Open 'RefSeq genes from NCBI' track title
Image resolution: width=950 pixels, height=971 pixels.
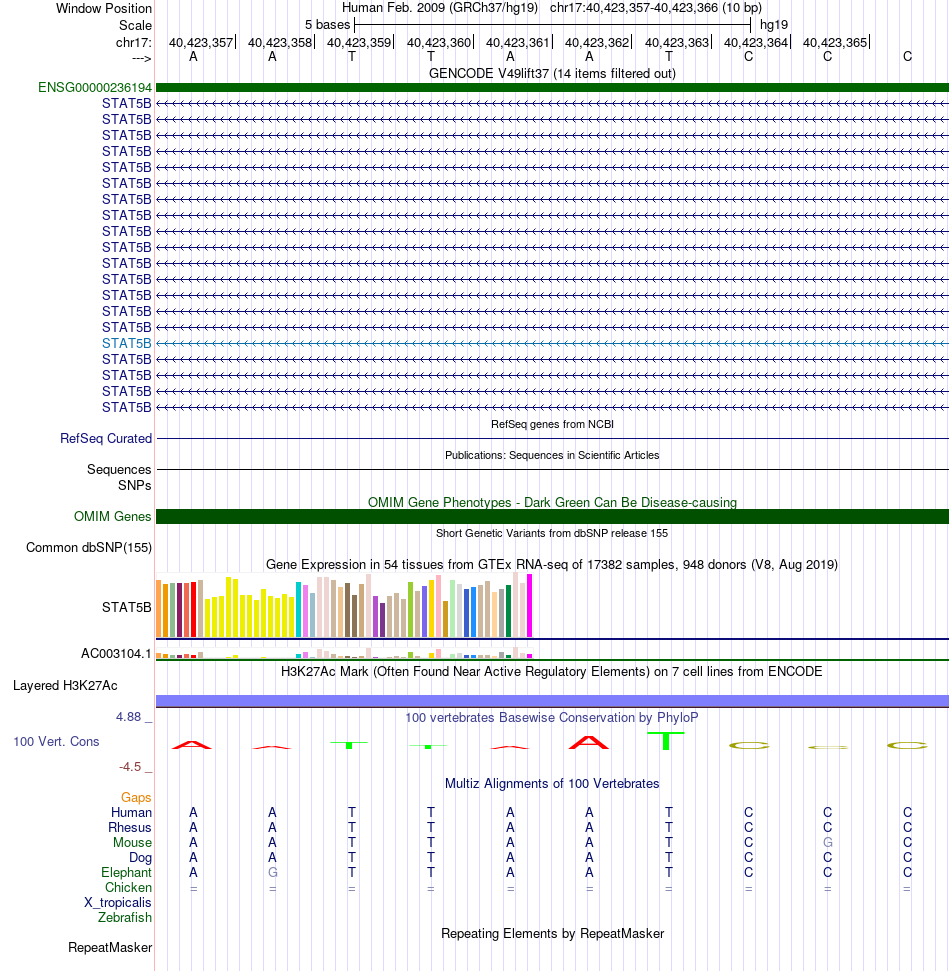[x=552, y=424]
